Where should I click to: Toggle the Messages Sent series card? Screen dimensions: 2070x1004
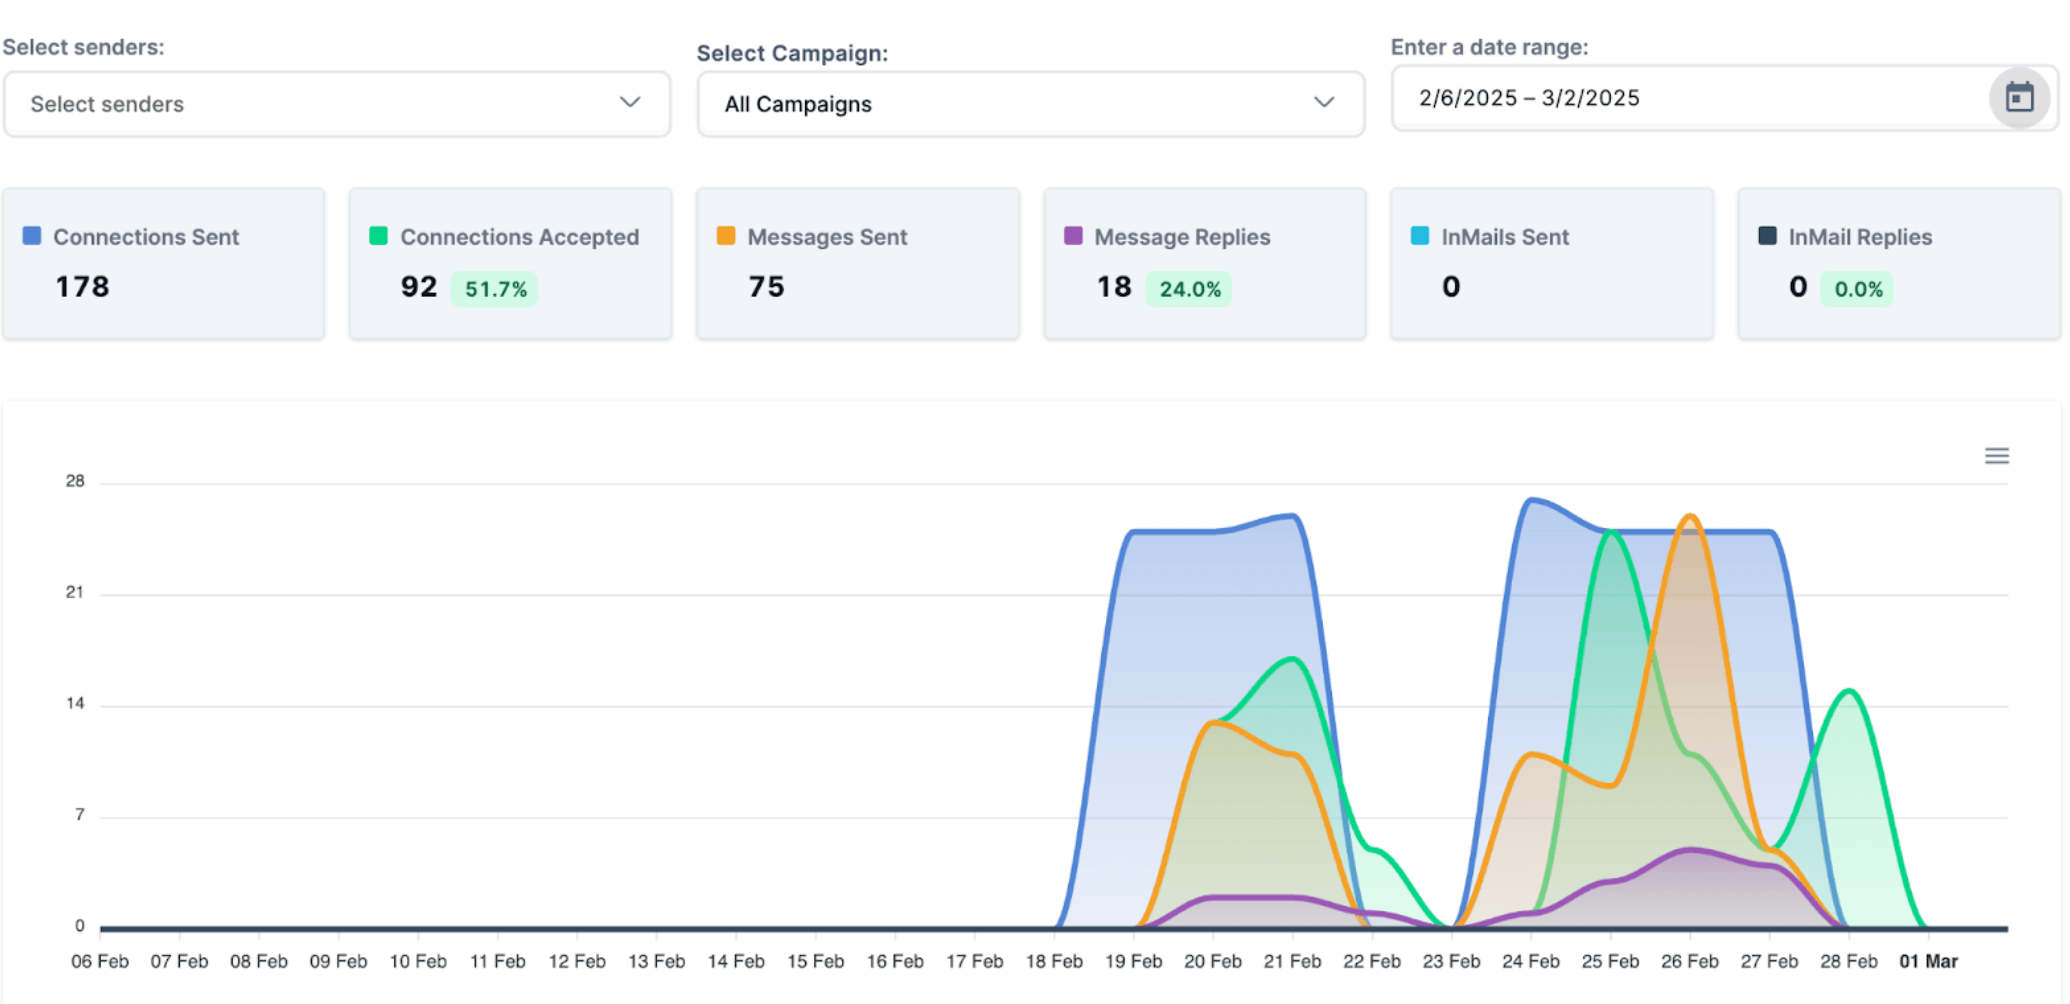click(x=858, y=263)
